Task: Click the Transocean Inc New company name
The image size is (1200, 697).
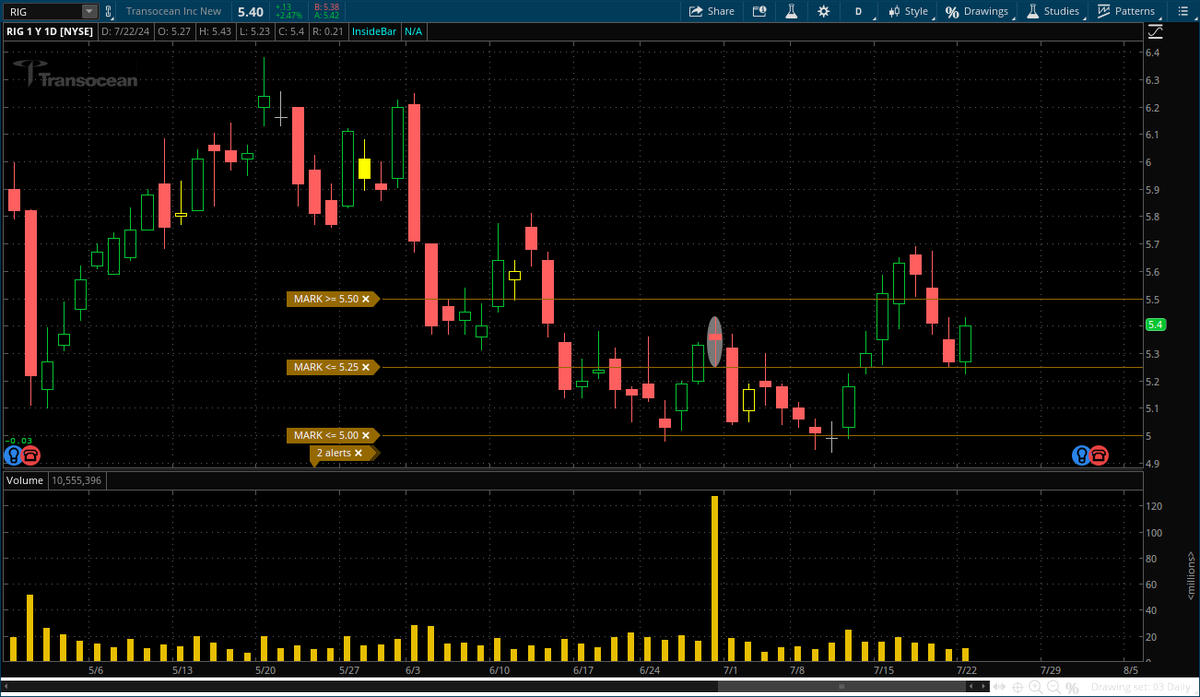Action: (175, 11)
